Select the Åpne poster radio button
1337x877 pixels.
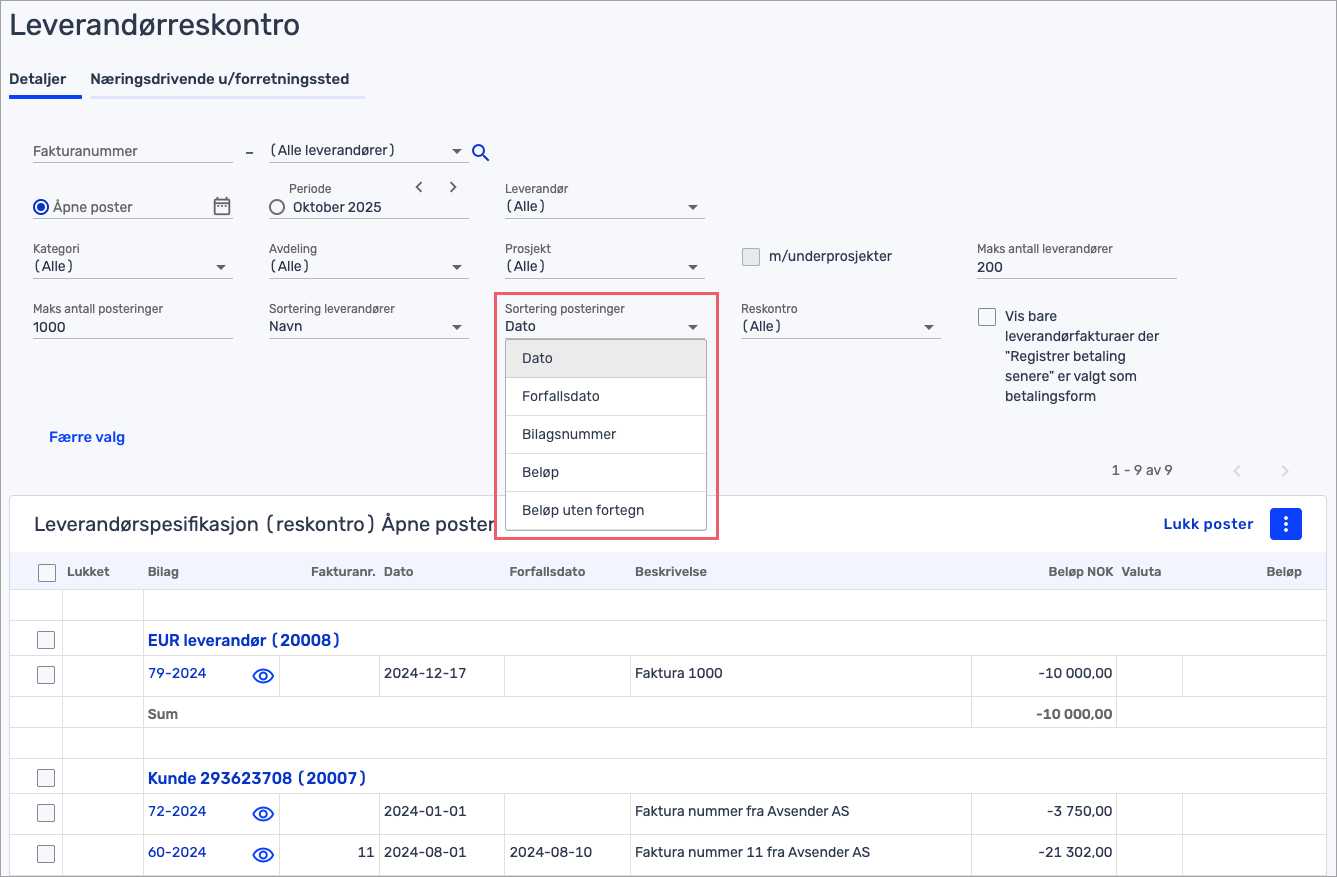tap(41, 207)
